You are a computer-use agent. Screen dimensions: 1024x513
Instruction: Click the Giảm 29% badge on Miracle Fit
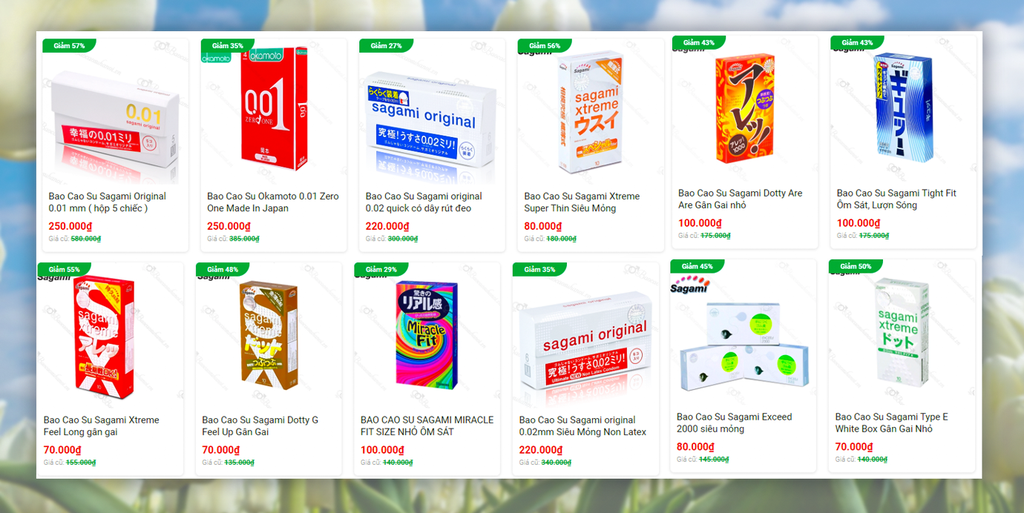381,270
